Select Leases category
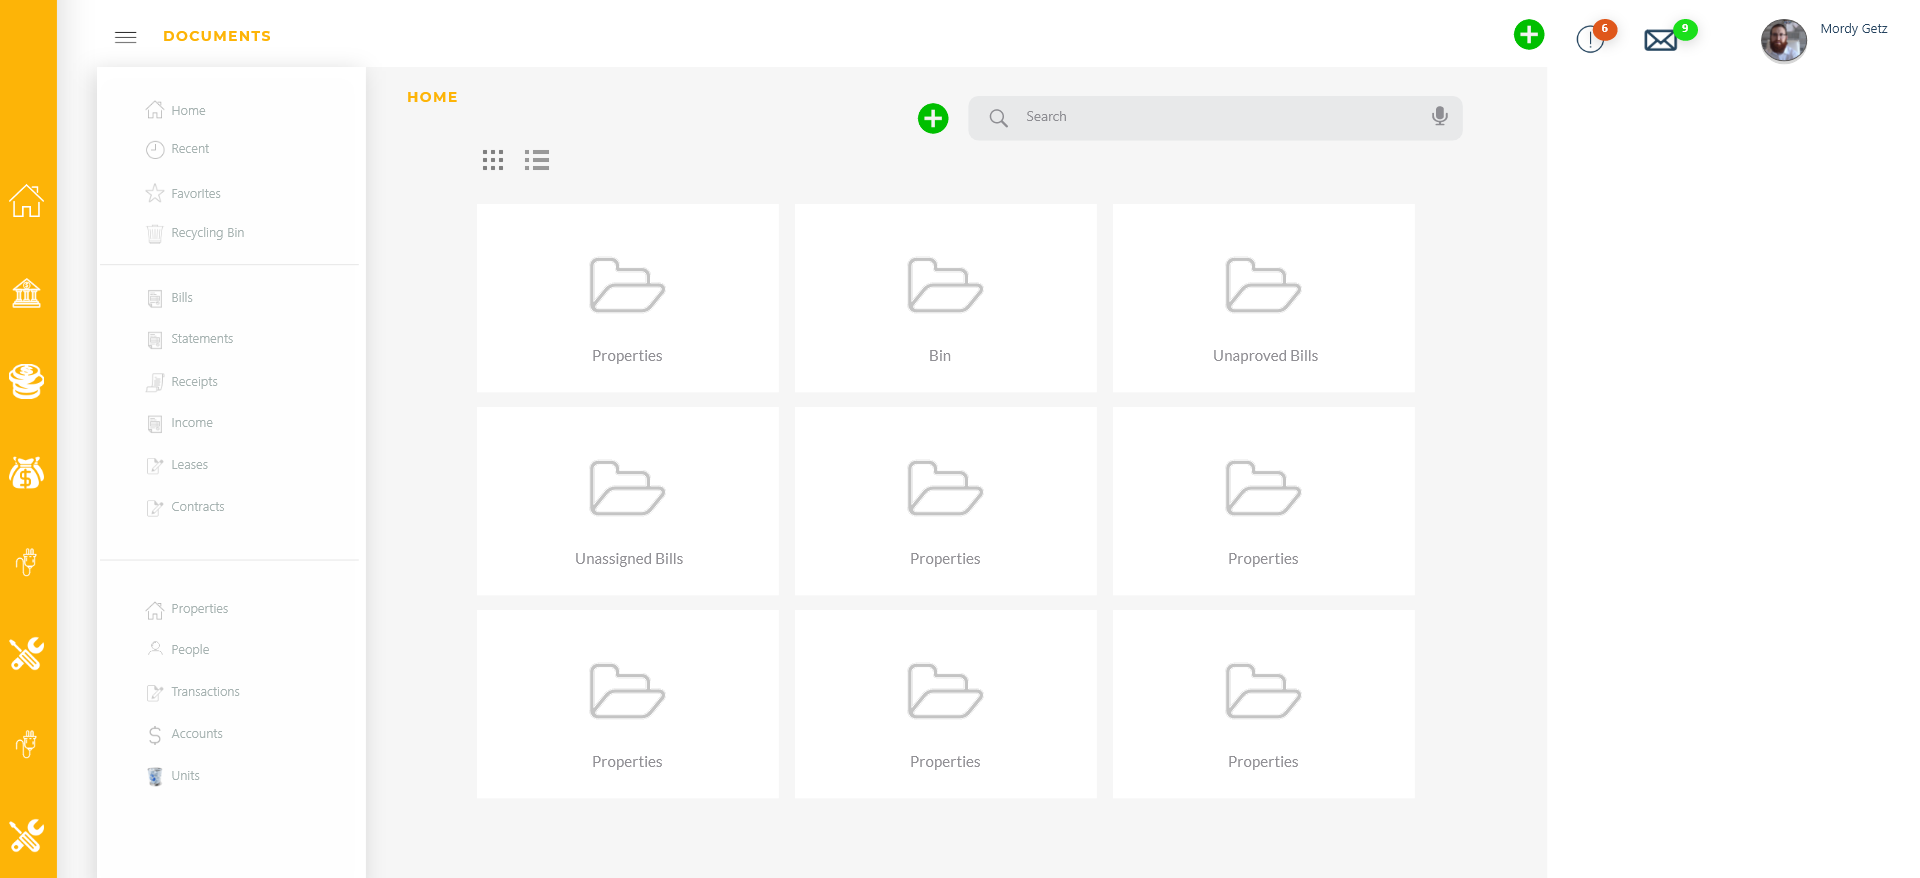This screenshot has height=878, width=1920. point(177,465)
